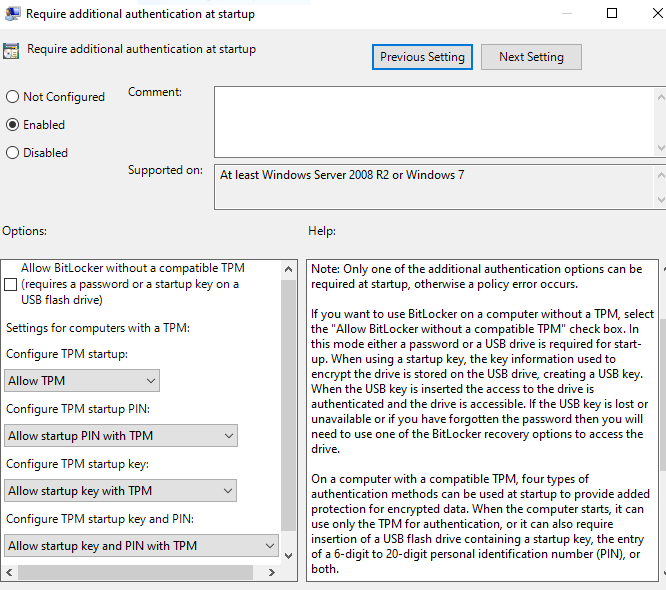The width and height of the screenshot is (666, 590).
Task: Click the 'Configure TPM startup key:' label
Action: point(77,464)
